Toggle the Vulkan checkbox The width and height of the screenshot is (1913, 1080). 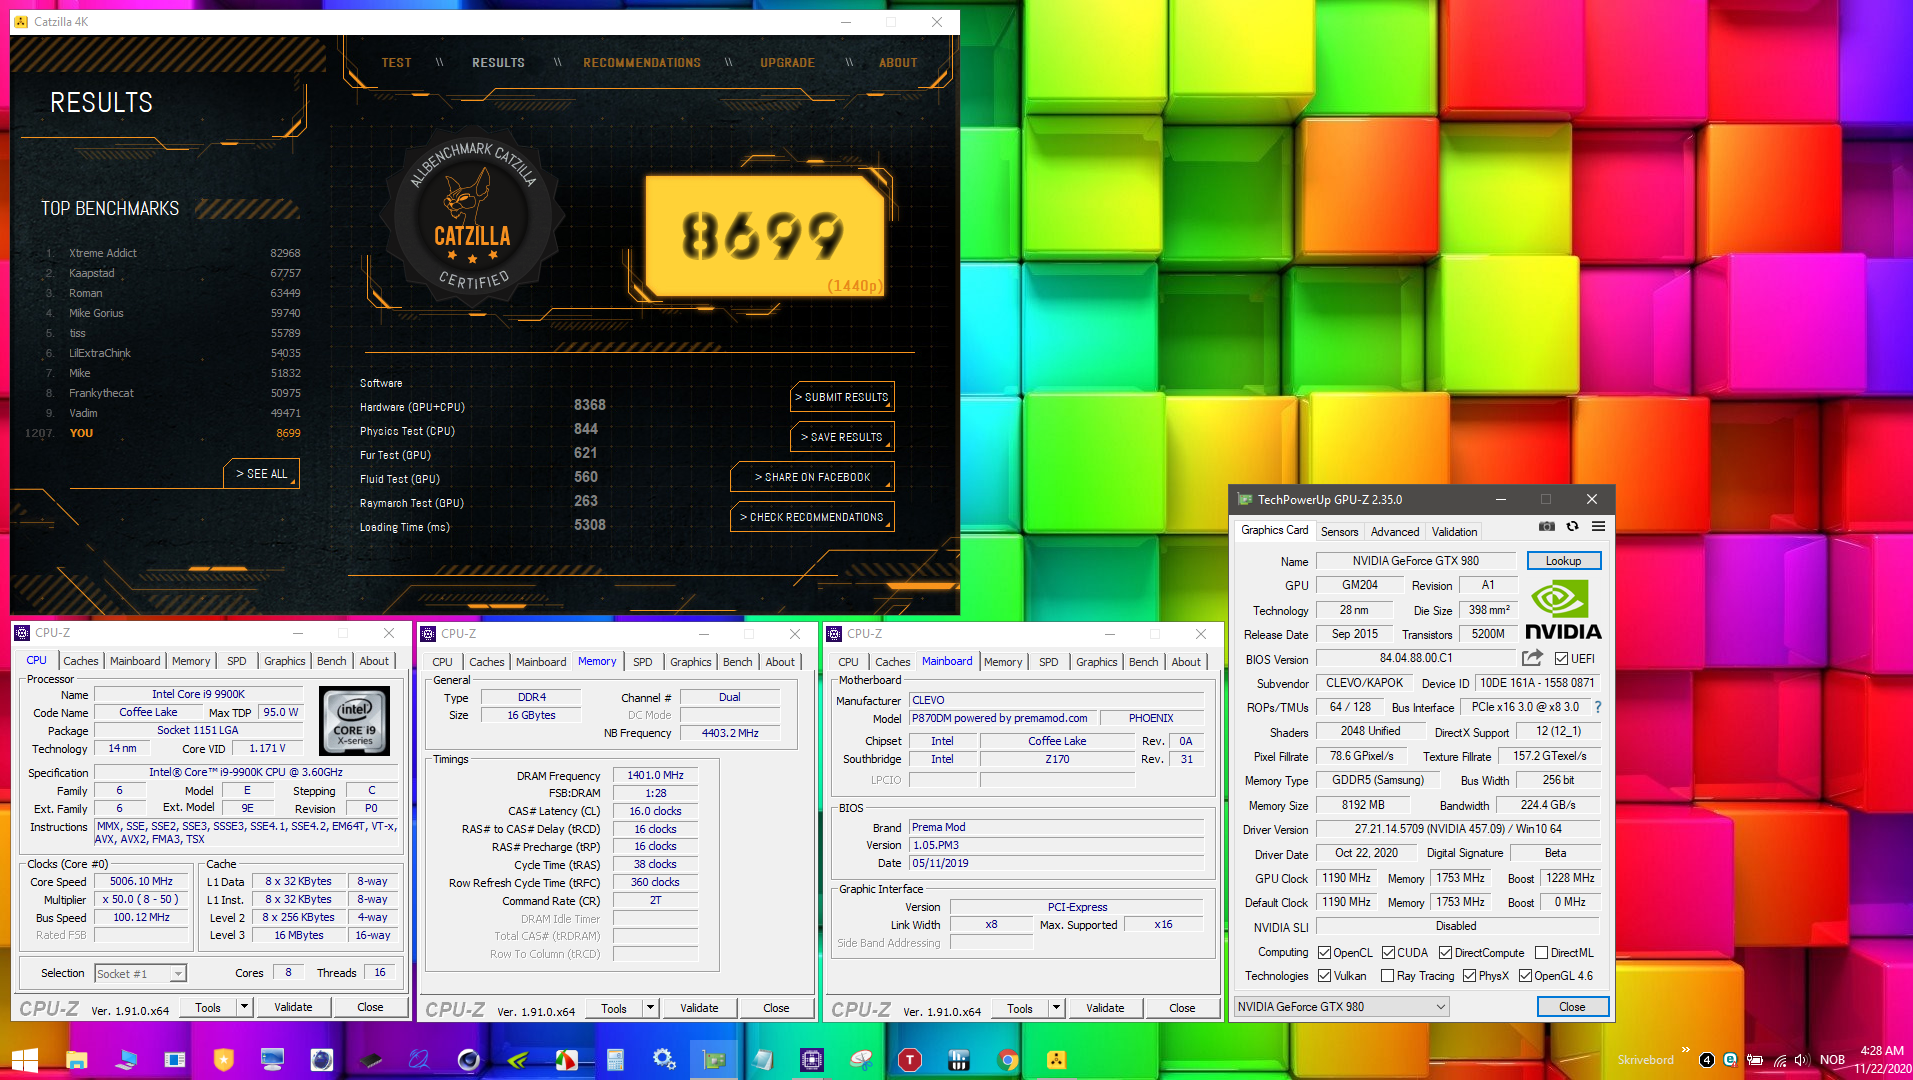pyautogui.click(x=1324, y=976)
